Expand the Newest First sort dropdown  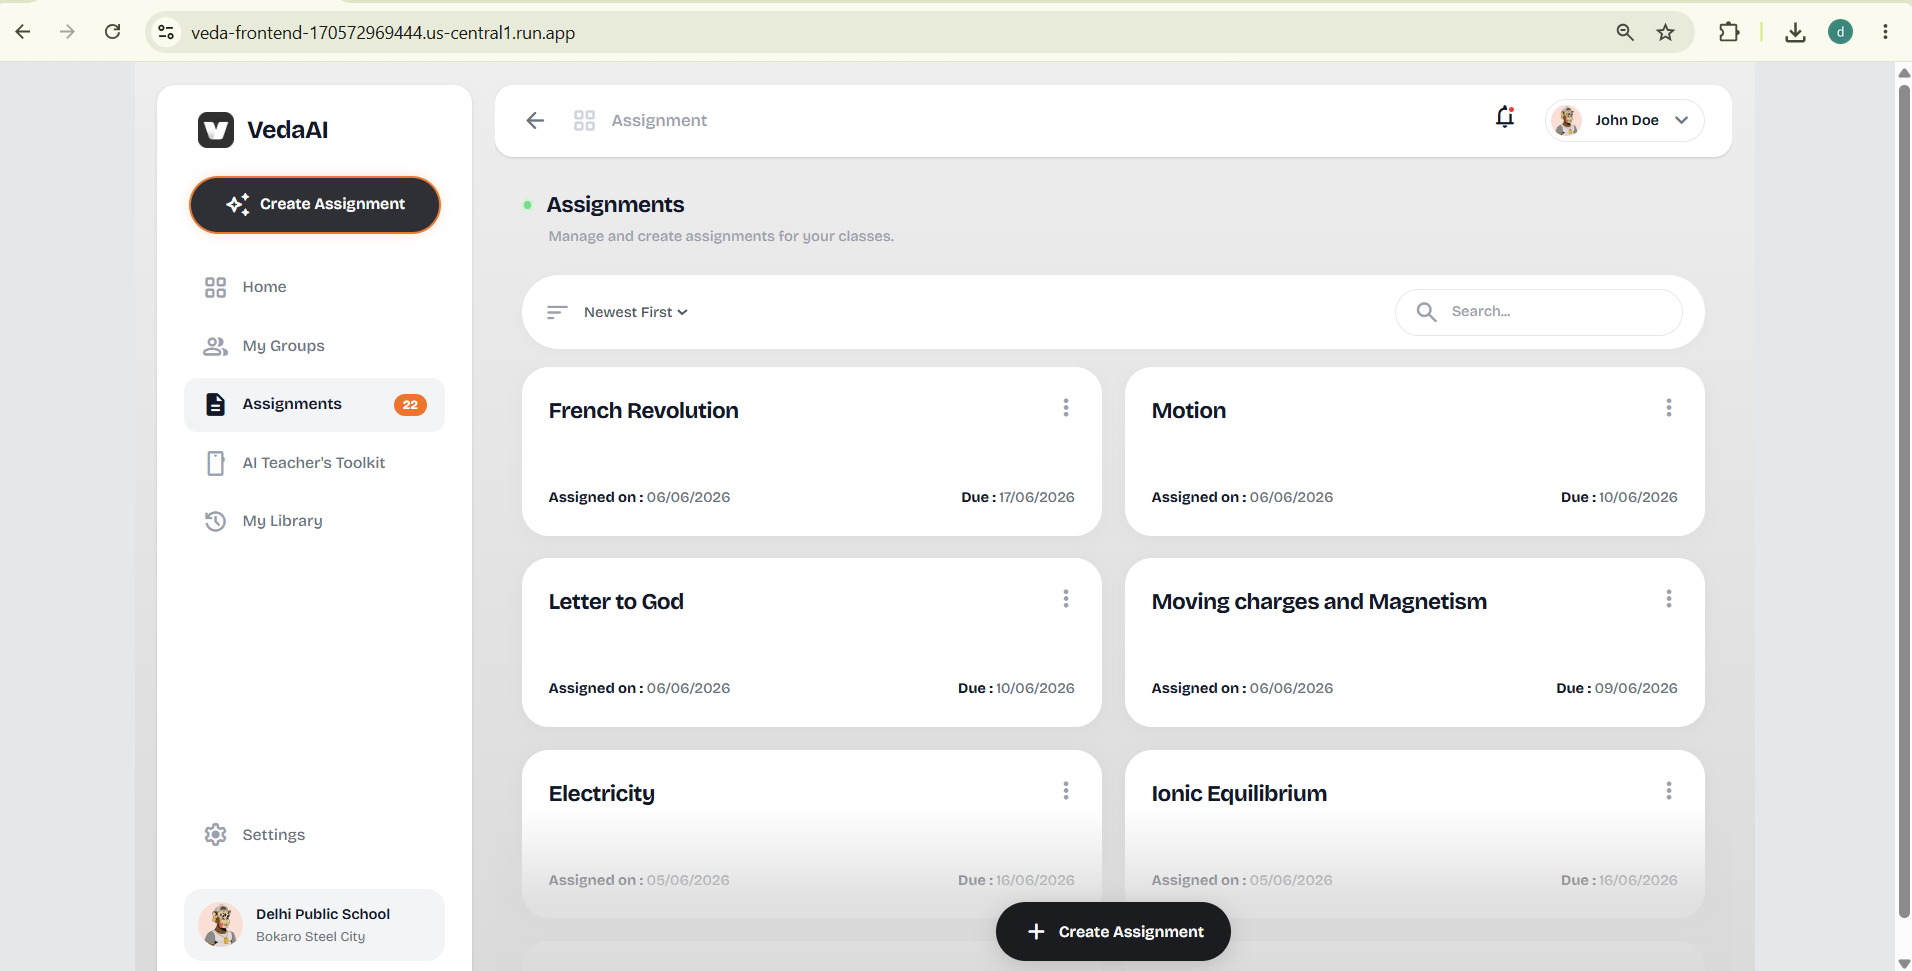[x=636, y=312]
